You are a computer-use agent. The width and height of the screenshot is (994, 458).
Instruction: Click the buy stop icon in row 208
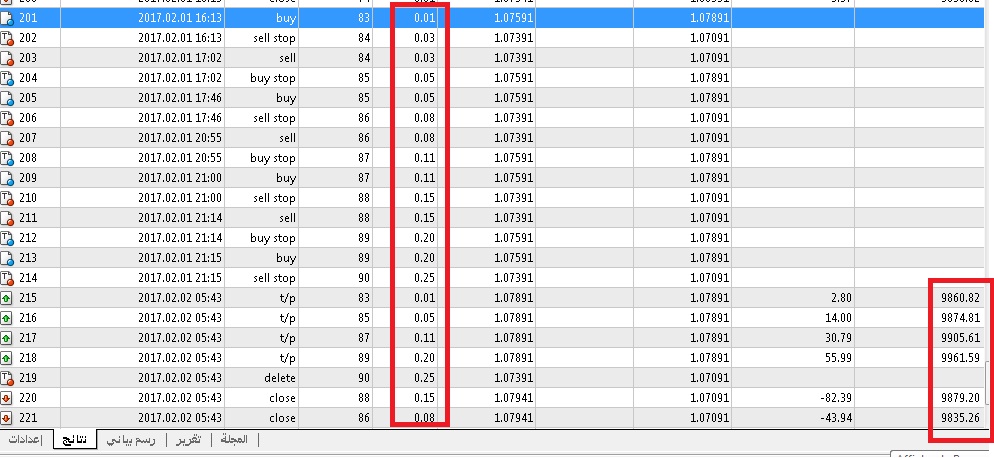click(7, 158)
